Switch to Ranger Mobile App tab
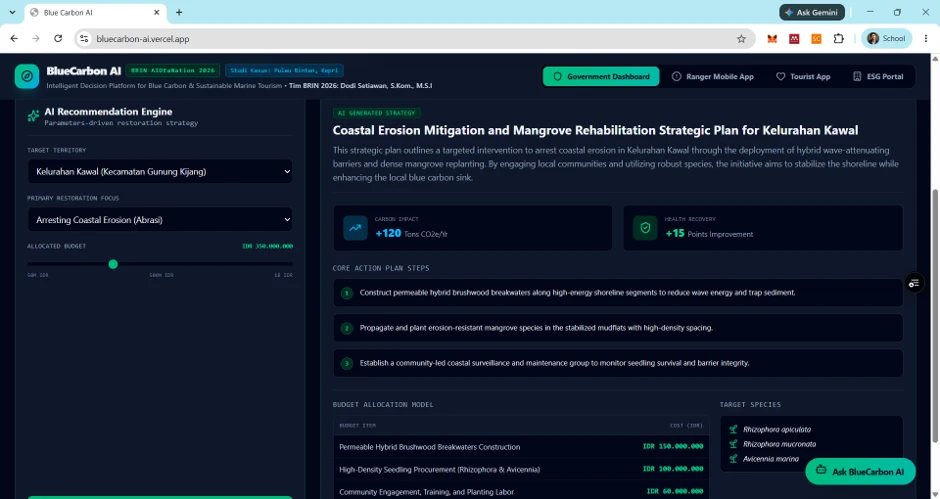 click(x=713, y=76)
